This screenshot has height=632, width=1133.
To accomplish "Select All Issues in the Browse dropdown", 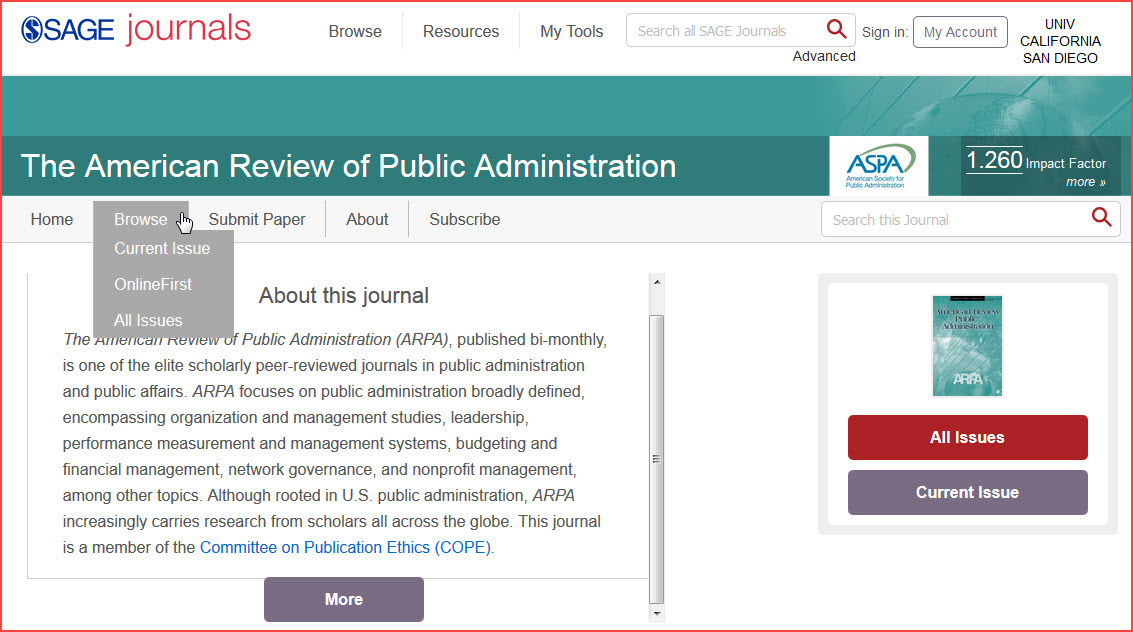I will (x=148, y=320).
